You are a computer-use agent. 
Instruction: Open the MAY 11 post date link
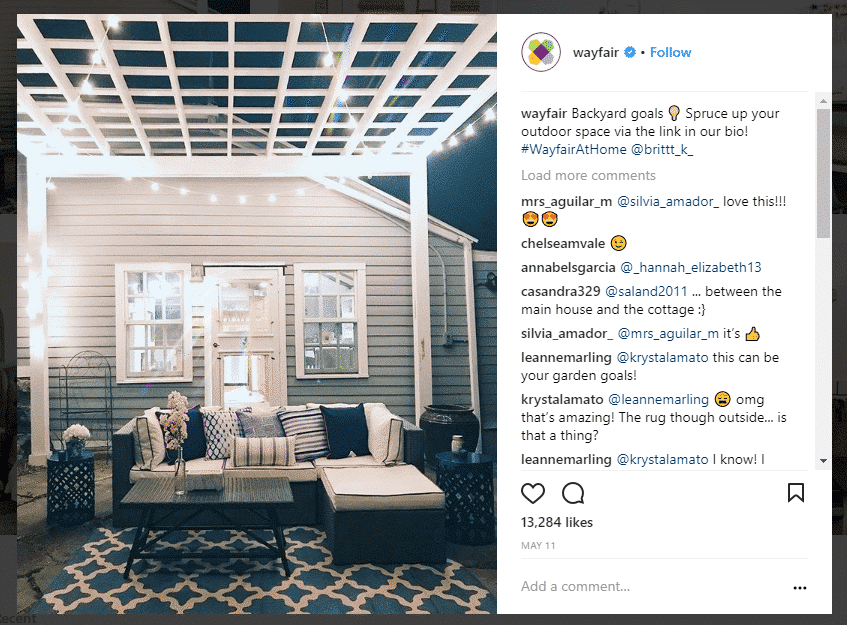coord(538,546)
